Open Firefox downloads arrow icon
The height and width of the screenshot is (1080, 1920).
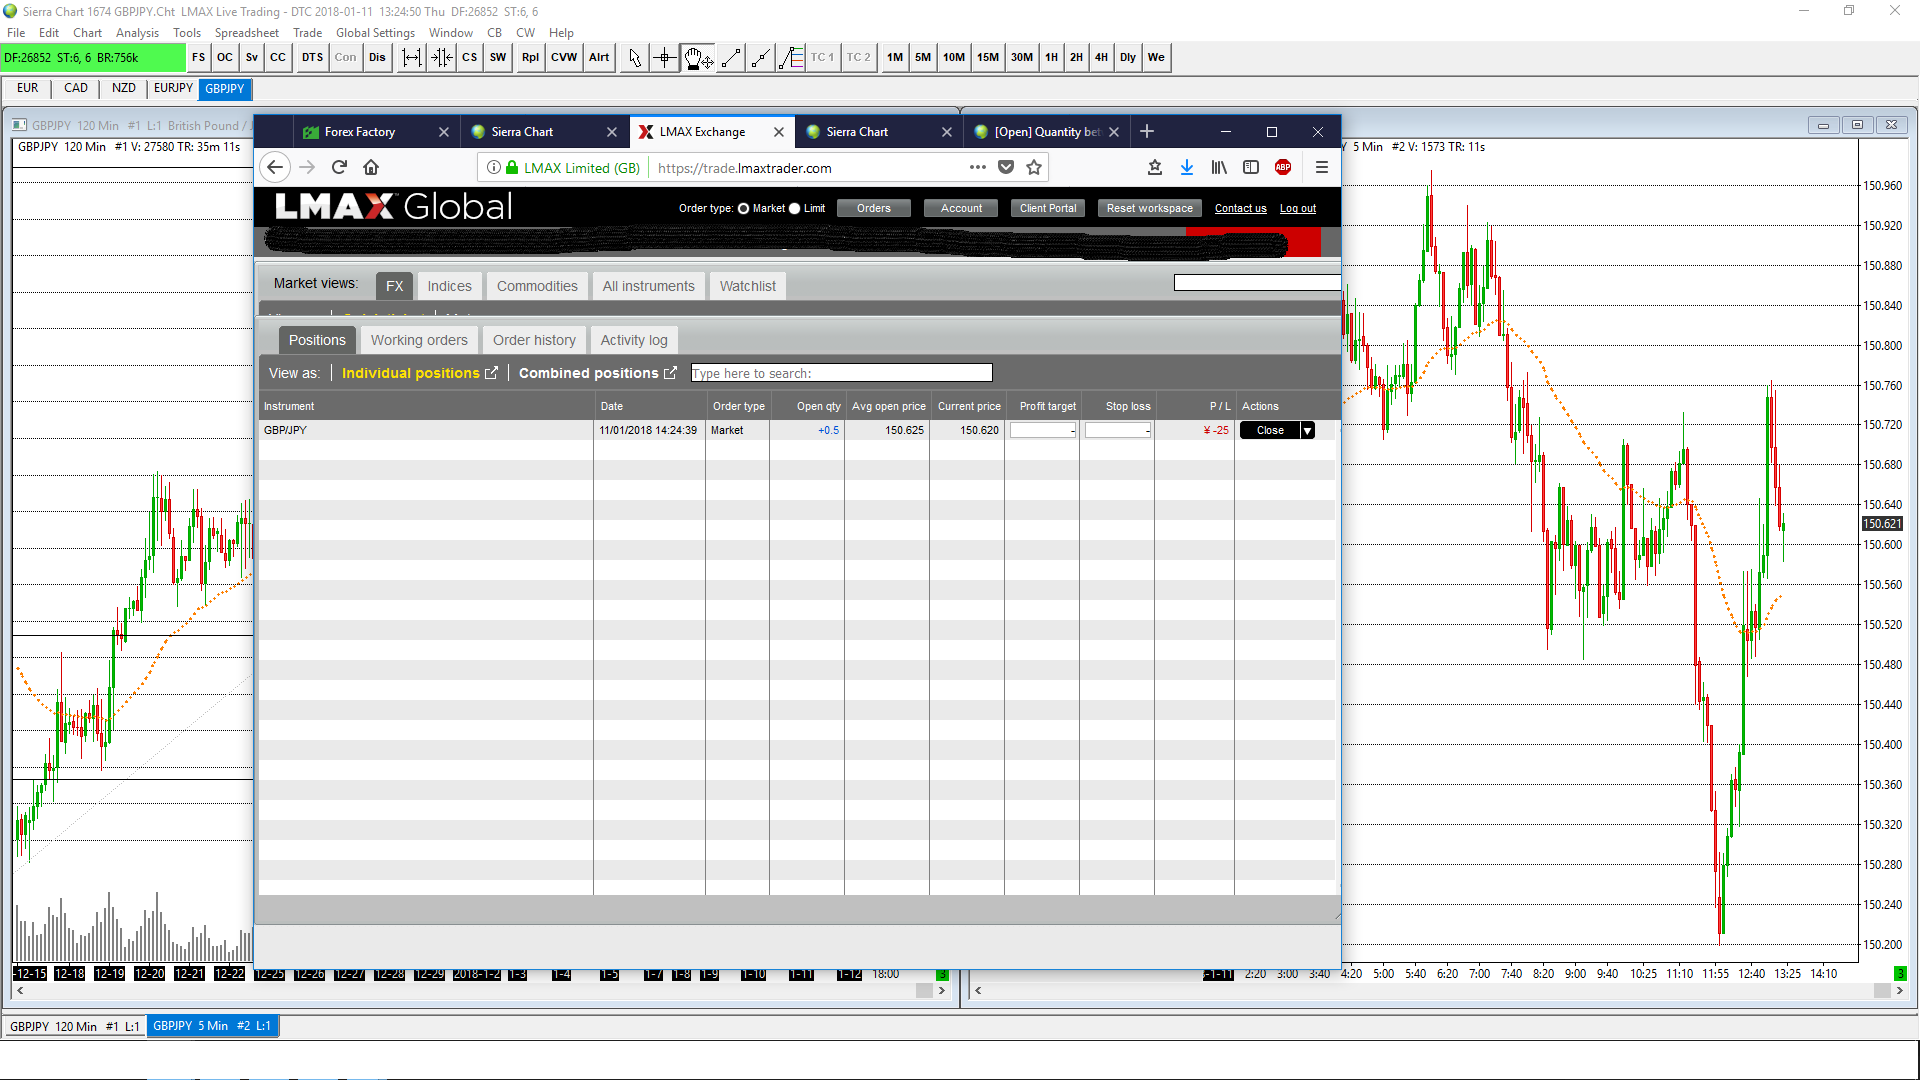click(1186, 167)
